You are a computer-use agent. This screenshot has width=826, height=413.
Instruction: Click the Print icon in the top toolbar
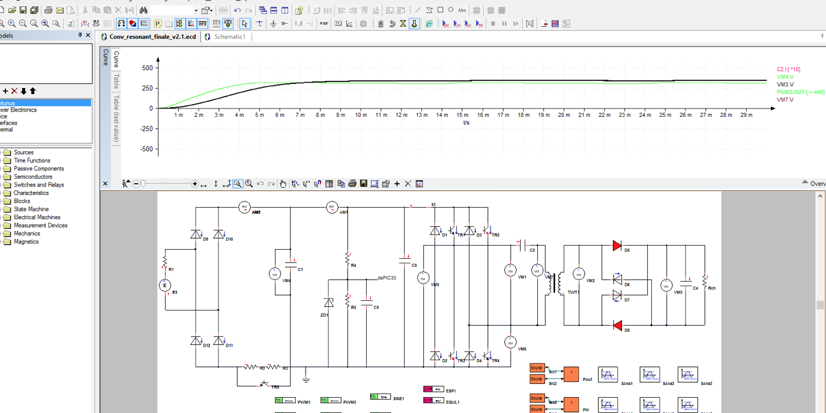[47, 10]
